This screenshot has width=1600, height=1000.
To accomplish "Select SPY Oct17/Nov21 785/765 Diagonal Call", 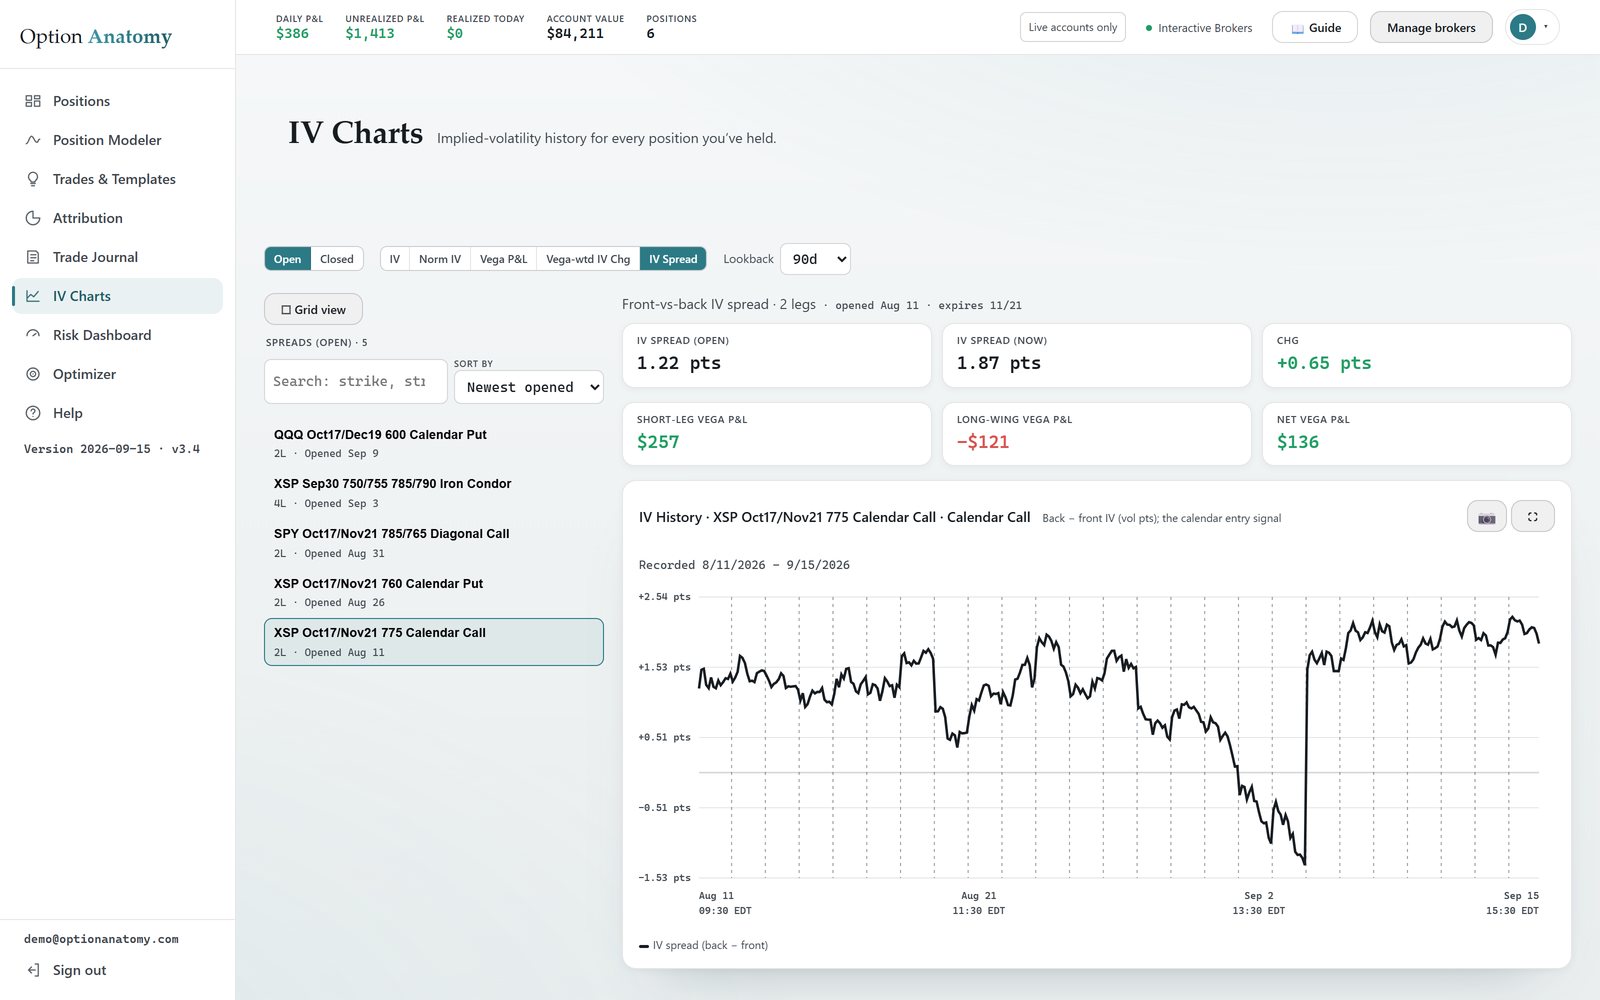I will [x=434, y=543].
